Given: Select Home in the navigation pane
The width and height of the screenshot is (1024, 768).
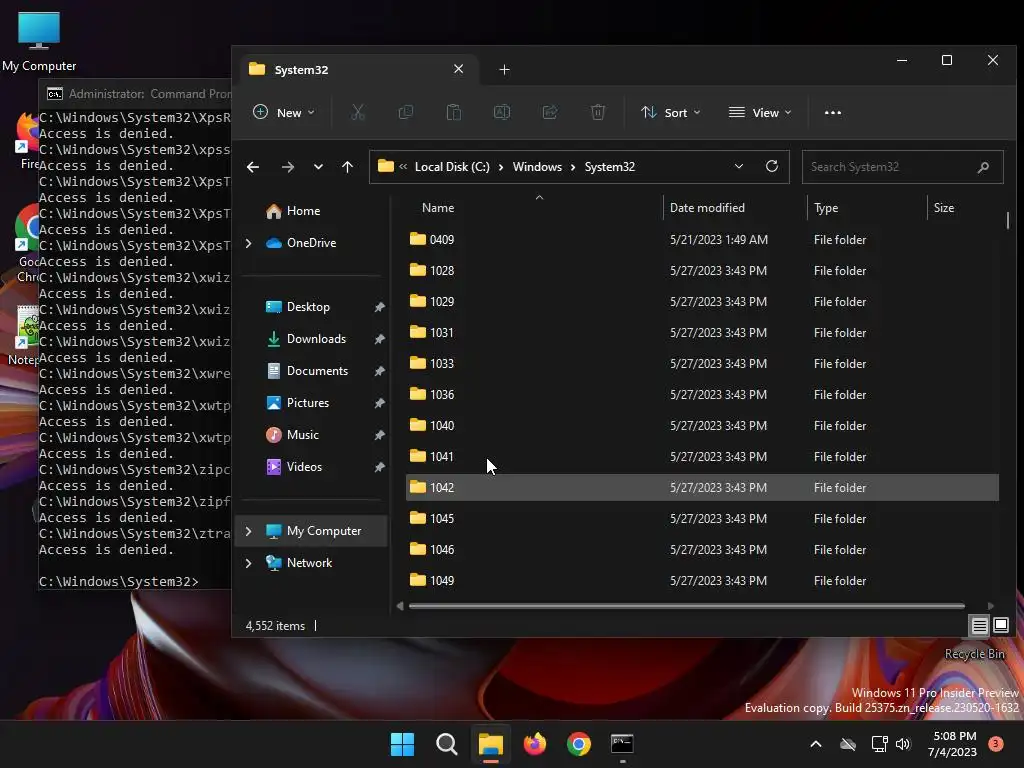Looking at the screenshot, I should [312, 211].
